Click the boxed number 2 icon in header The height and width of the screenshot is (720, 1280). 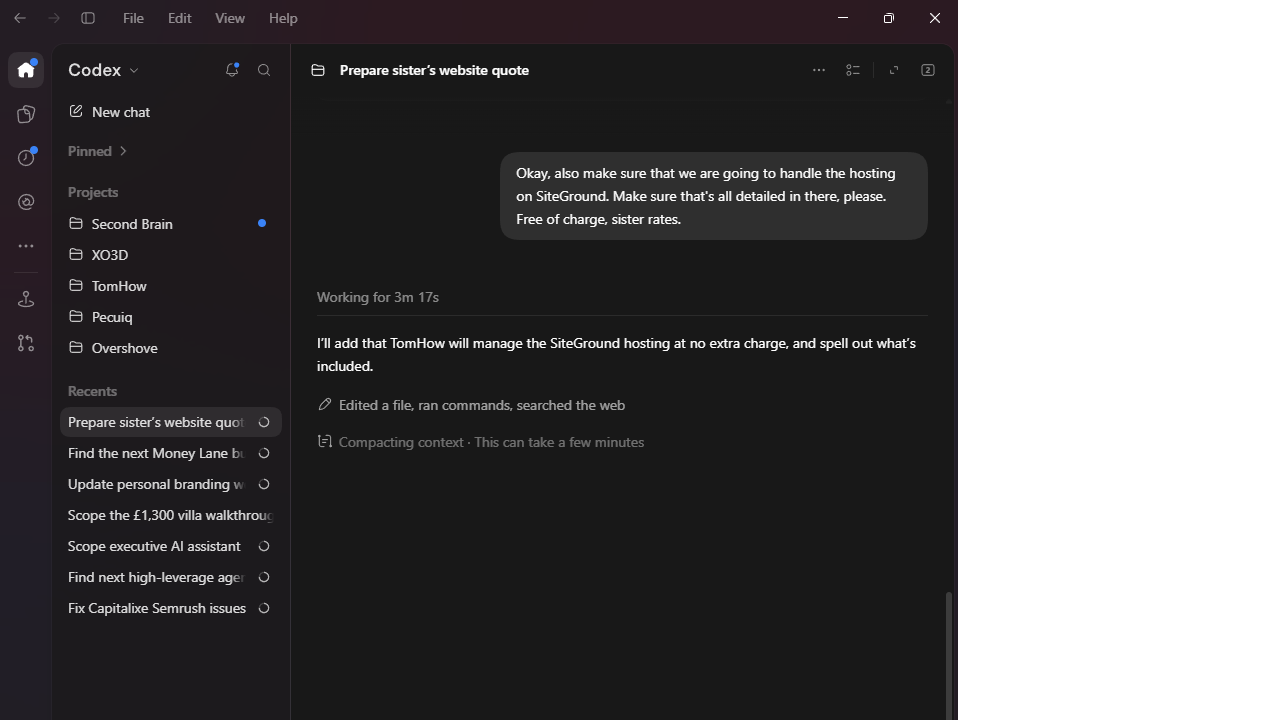(x=928, y=70)
